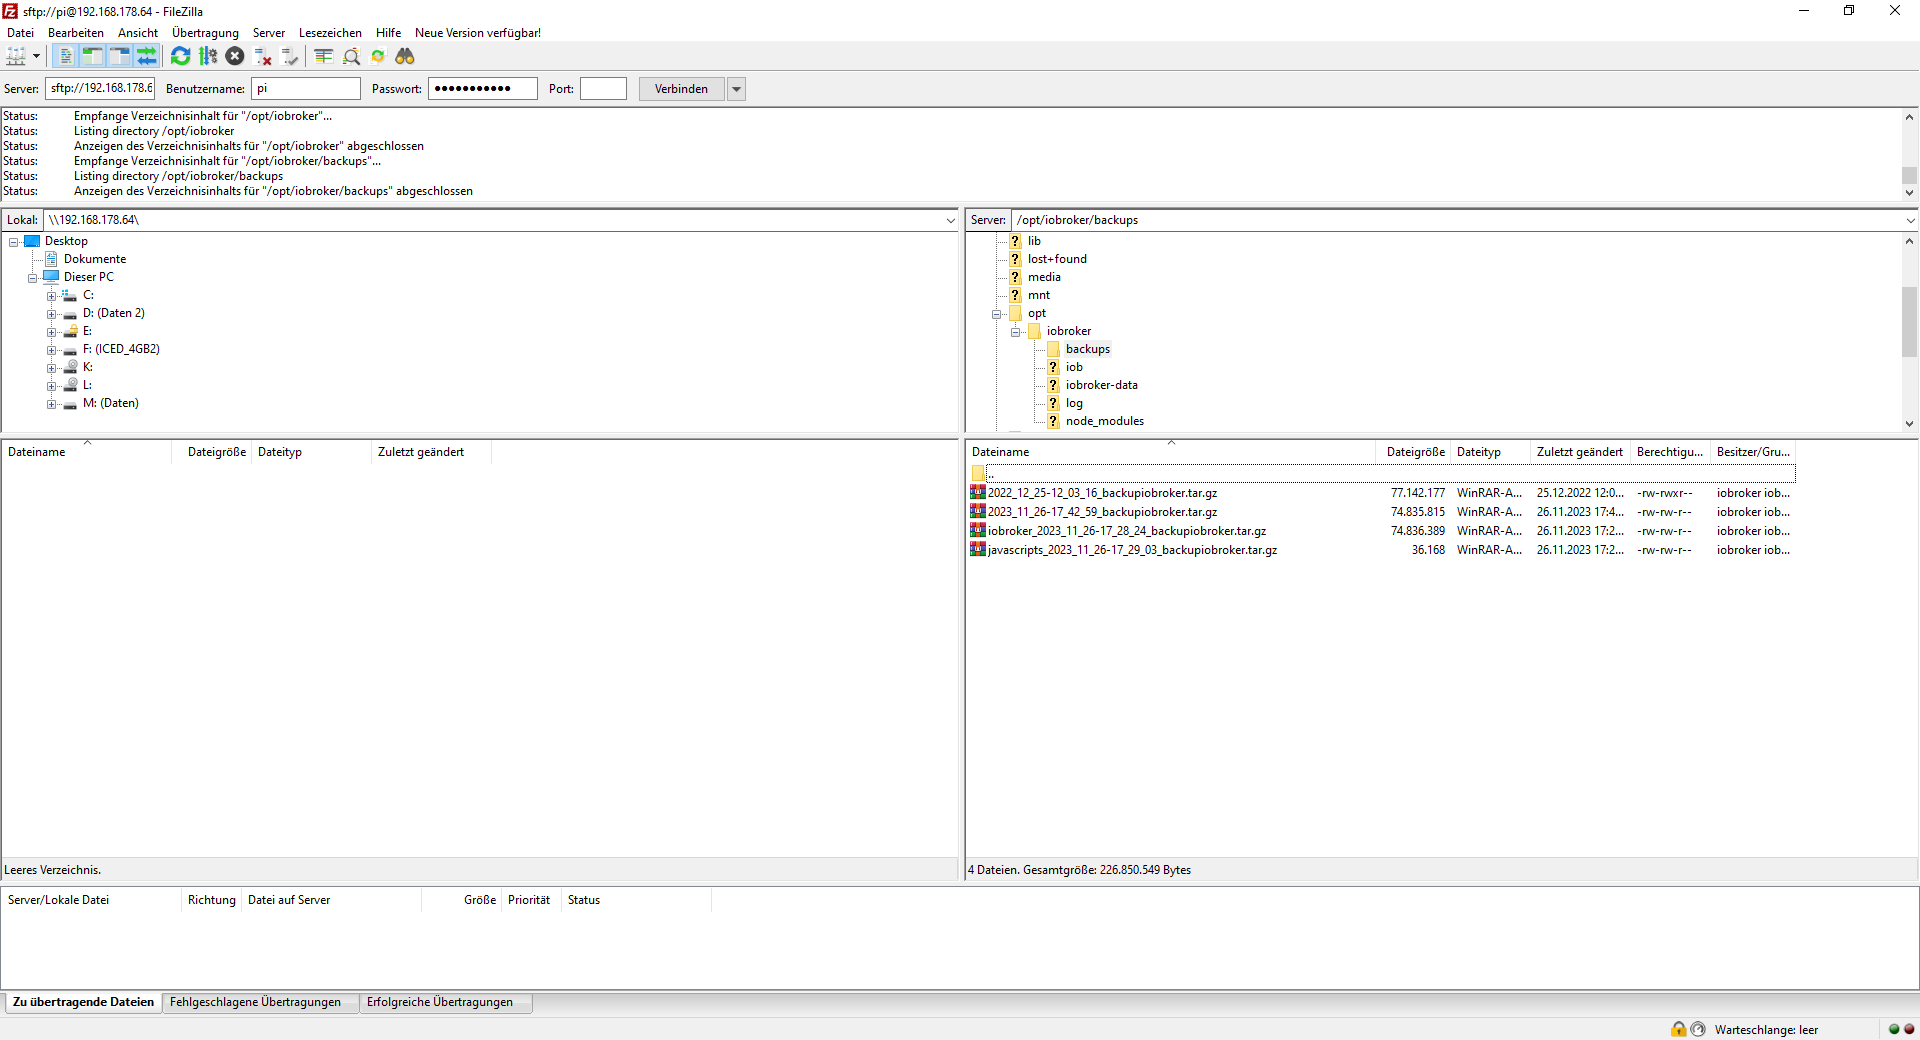Select Dokumente in local tree
This screenshot has width=1920, height=1040.
pos(95,259)
